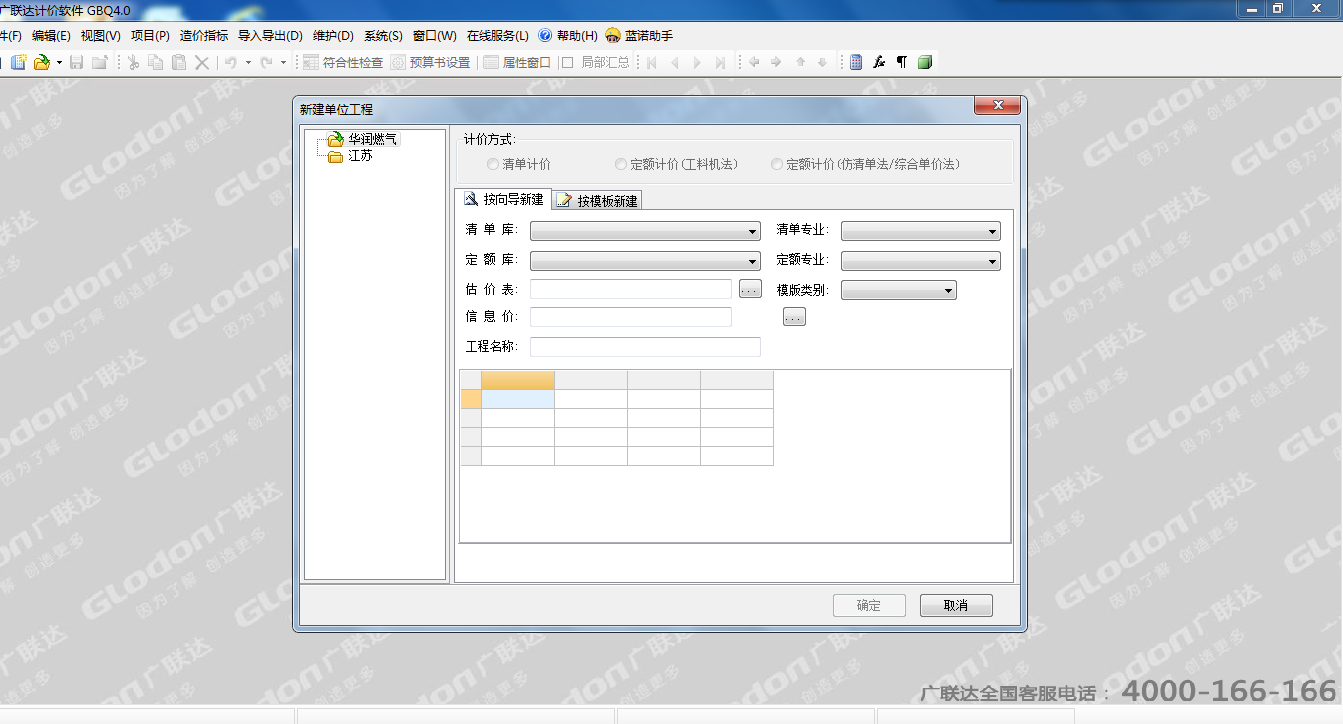Click the move down arrow icon
The image size is (1343, 724).
click(822, 62)
